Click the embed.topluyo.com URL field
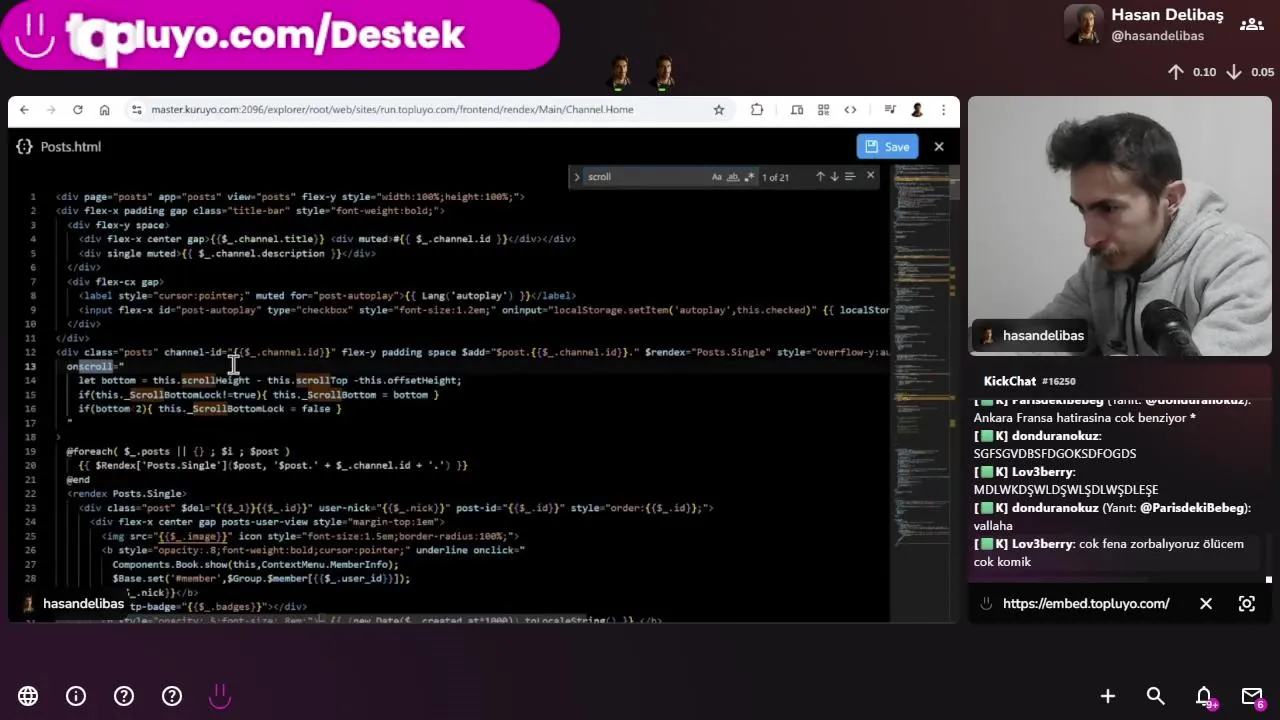 (x=1086, y=604)
